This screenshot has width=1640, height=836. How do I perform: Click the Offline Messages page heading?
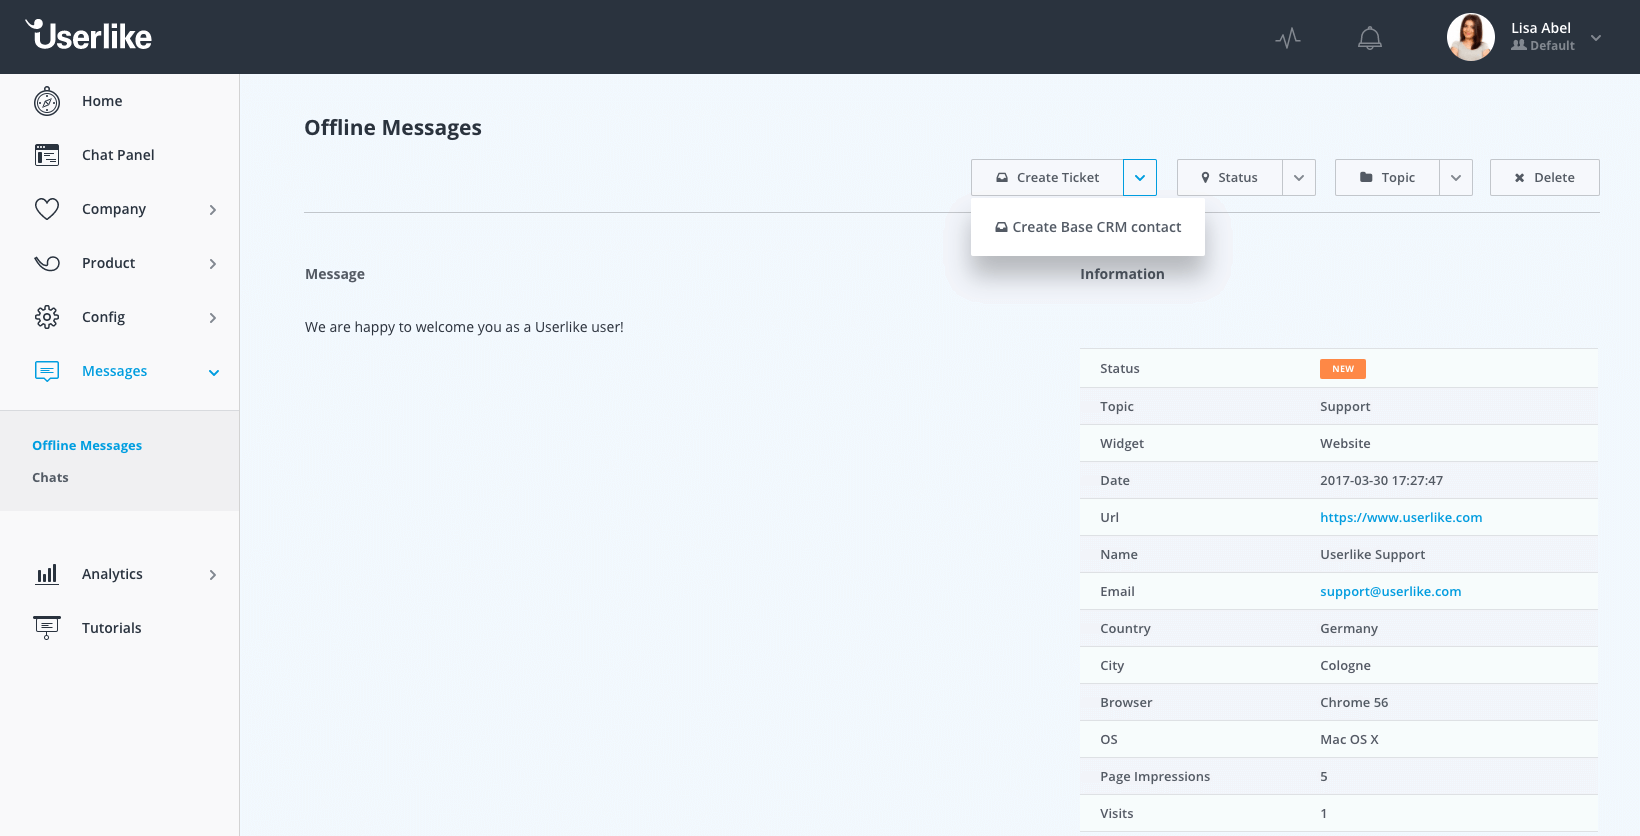tap(393, 128)
